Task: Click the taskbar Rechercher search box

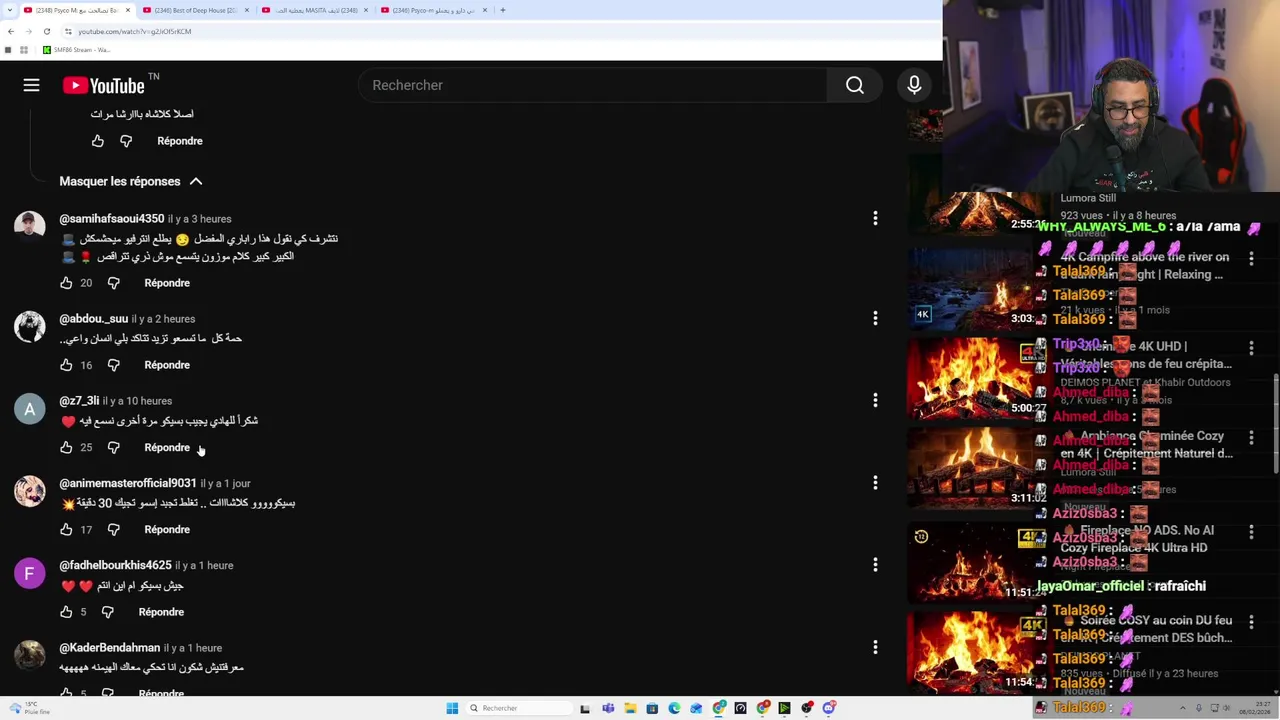Action: tap(518, 708)
